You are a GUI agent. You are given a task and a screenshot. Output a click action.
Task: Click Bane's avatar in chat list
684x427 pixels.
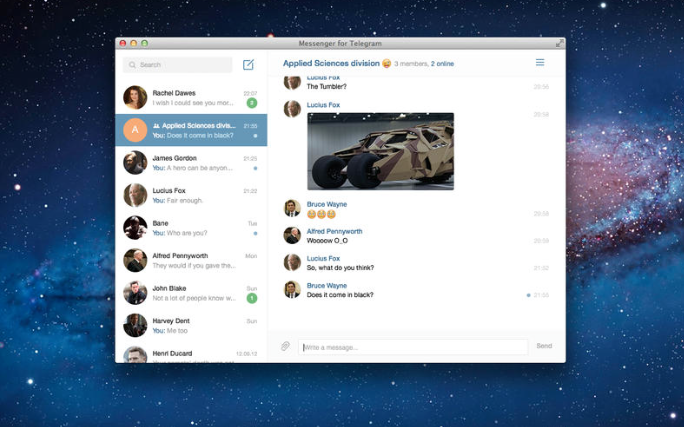tap(135, 228)
